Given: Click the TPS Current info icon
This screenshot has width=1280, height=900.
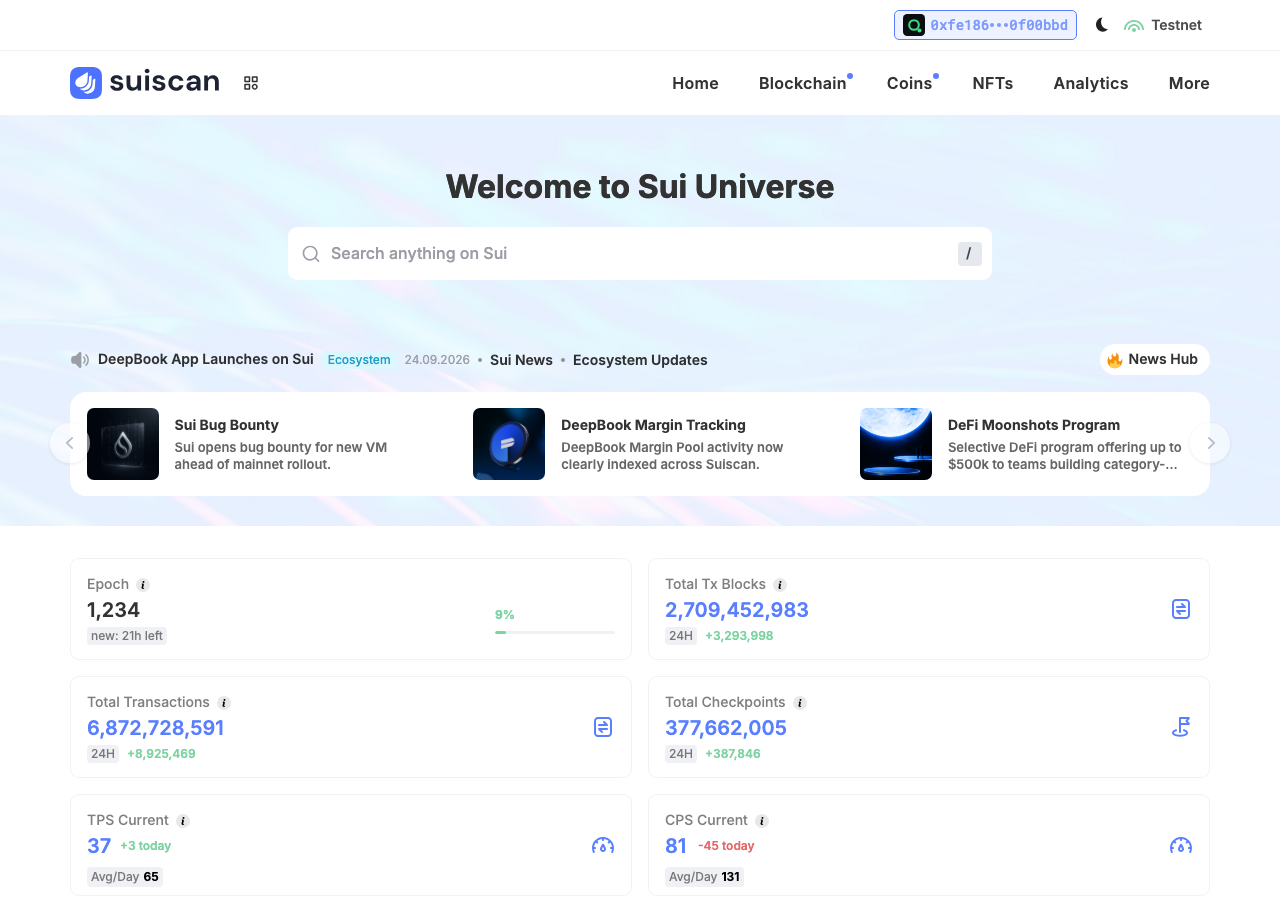Looking at the screenshot, I should 183,821.
